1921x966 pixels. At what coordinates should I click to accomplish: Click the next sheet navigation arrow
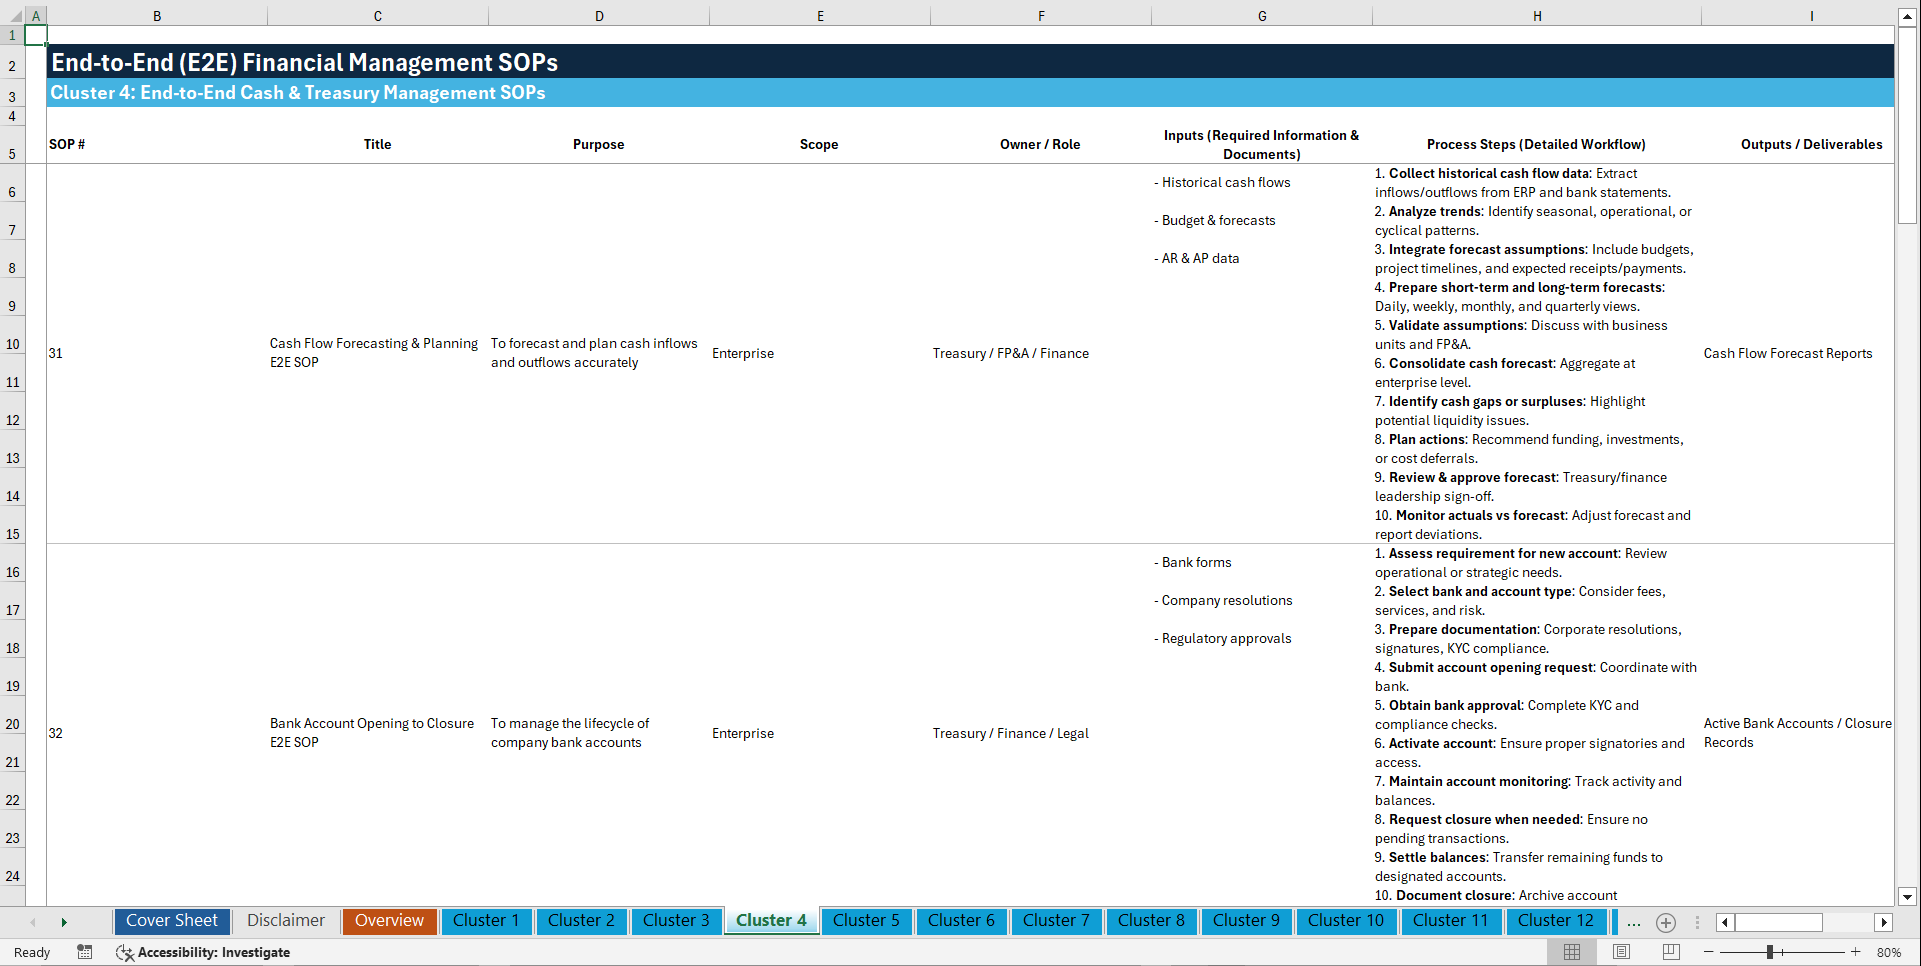(x=64, y=922)
